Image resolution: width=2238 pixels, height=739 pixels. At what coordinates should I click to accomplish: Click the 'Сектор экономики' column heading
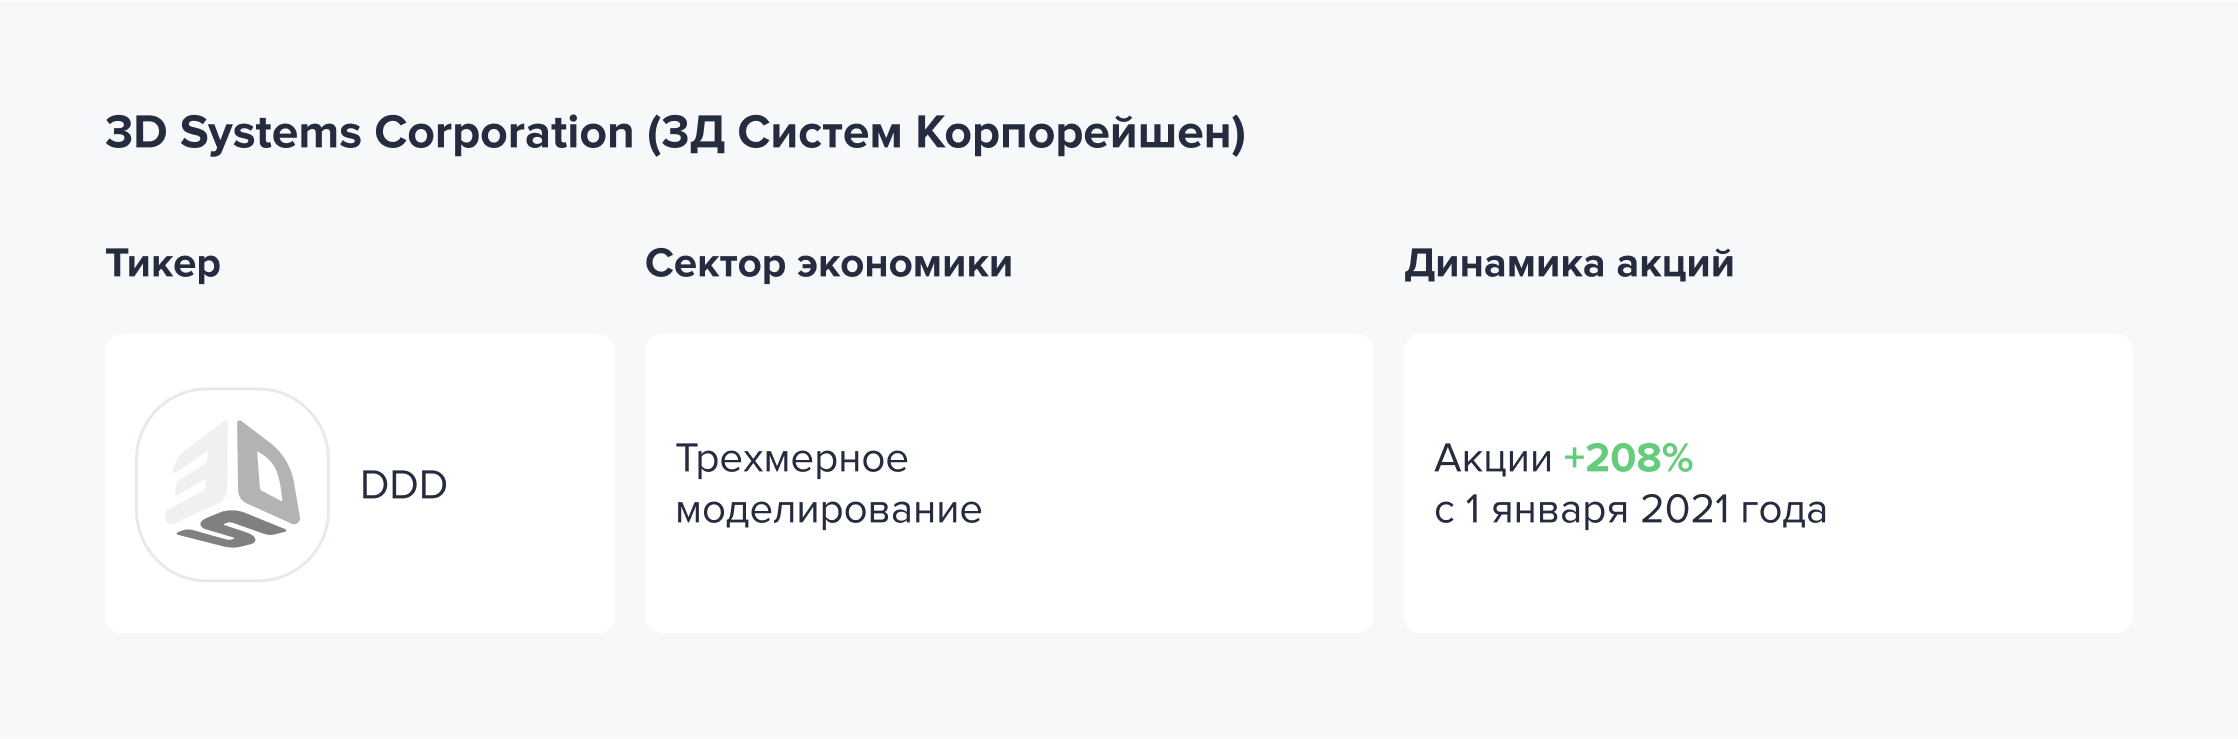point(829,264)
